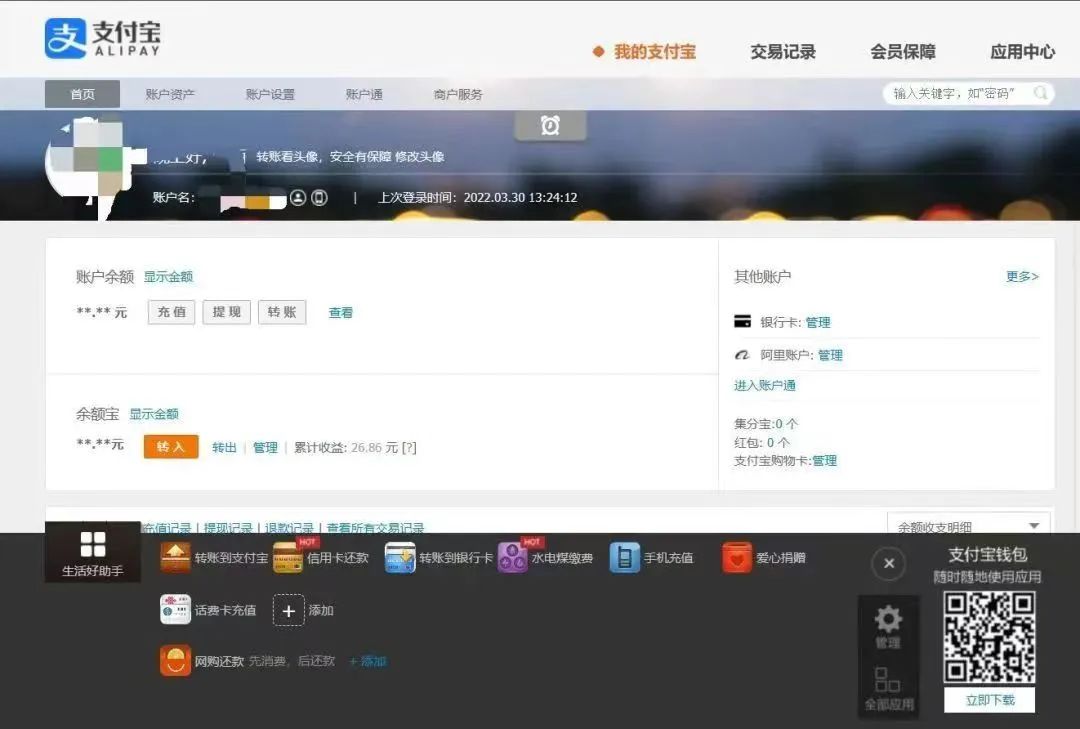
Task: Select the 转账到银行卡 icon
Action: 400,557
